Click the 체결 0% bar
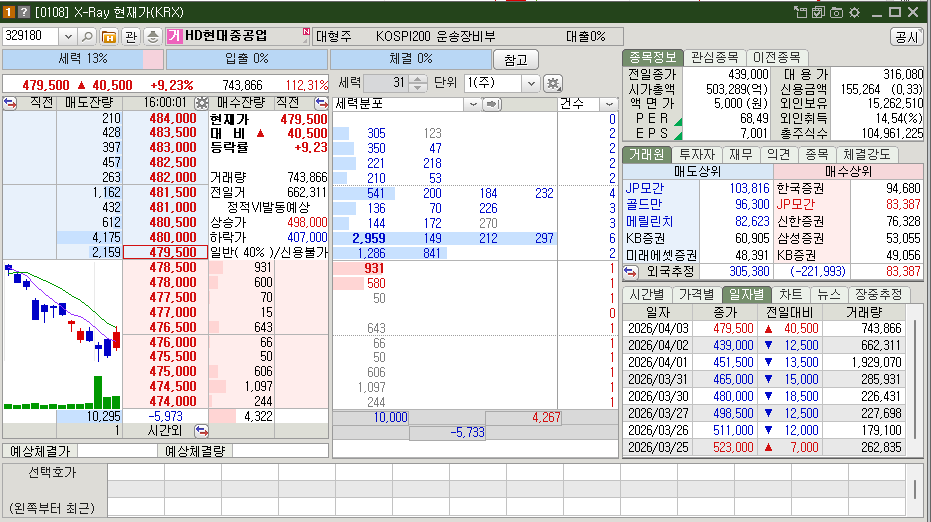The width and height of the screenshot is (931, 522). [x=411, y=59]
